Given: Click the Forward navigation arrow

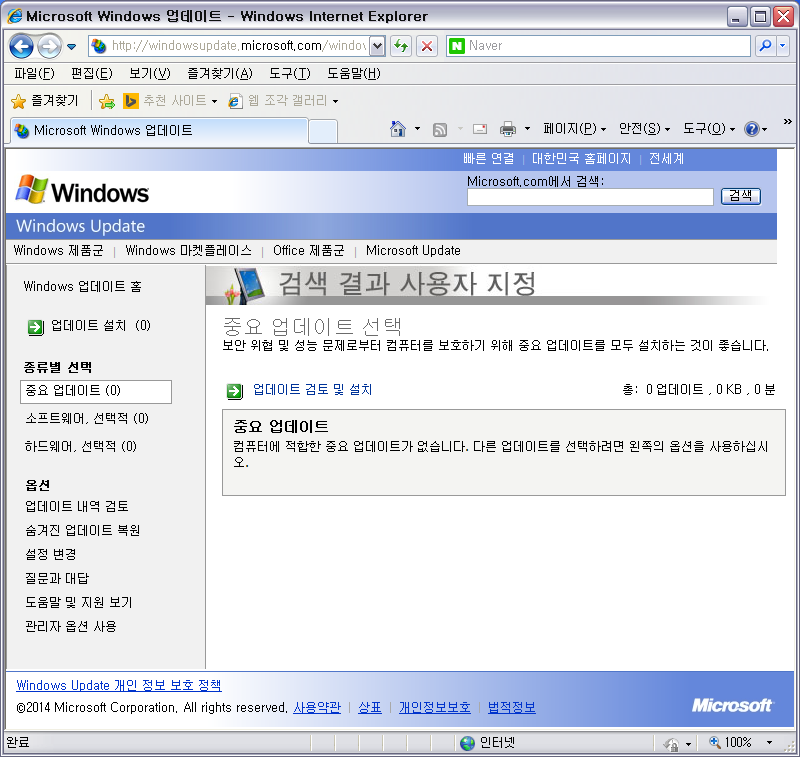Looking at the screenshot, I should pos(49,46).
